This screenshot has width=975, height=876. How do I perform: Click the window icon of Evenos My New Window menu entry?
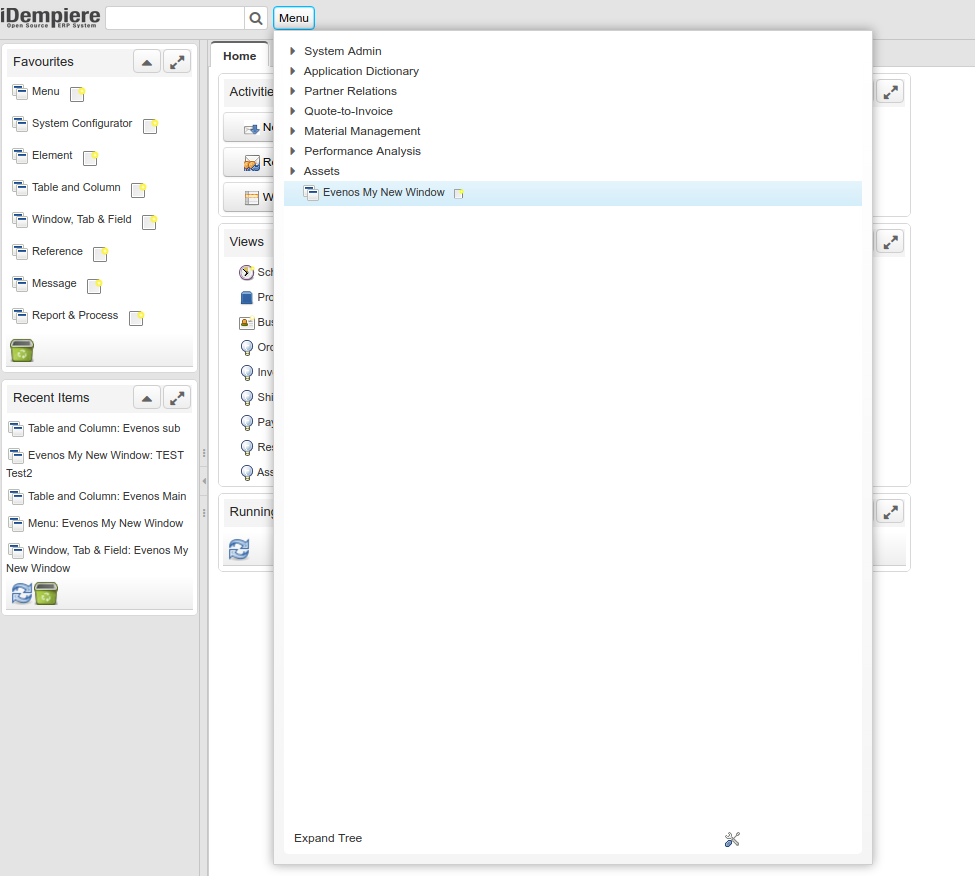(x=311, y=193)
